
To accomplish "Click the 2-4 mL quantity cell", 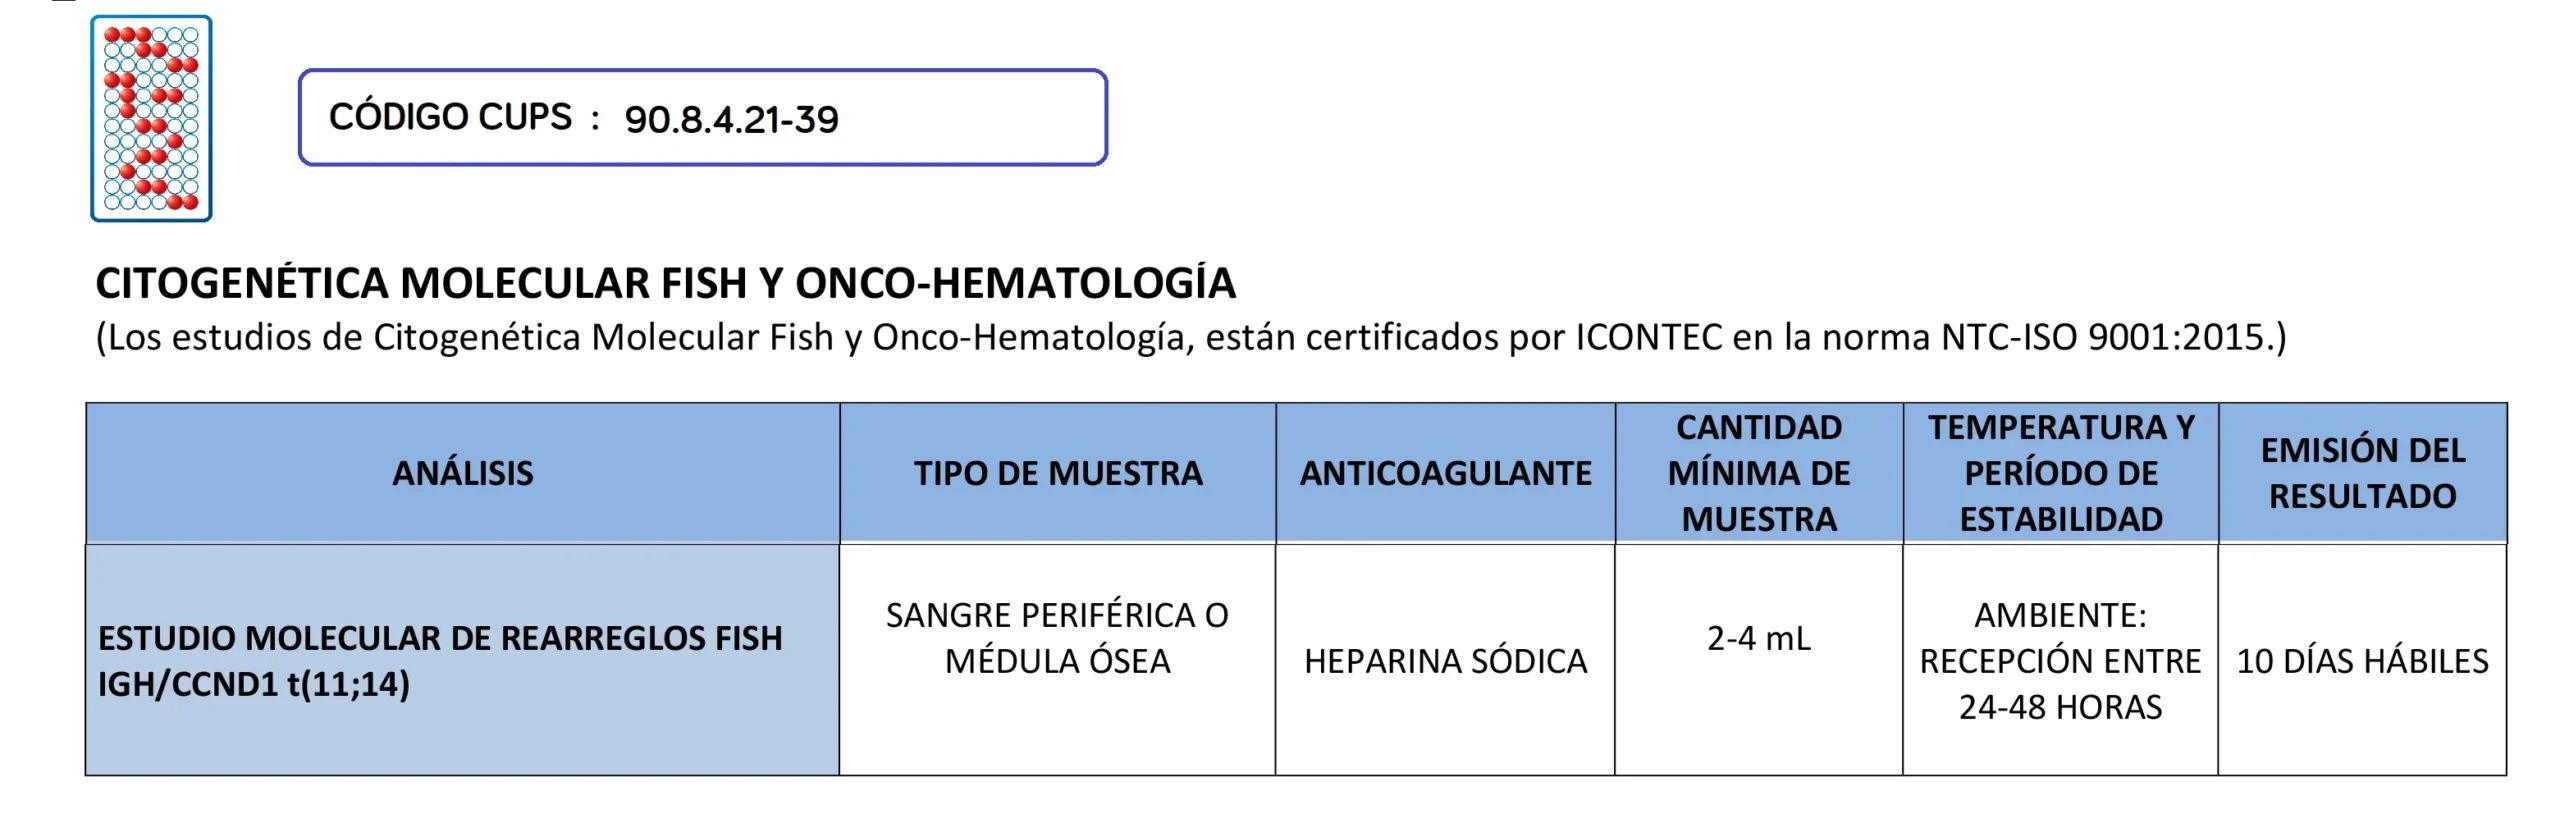I will point(1758,638).
